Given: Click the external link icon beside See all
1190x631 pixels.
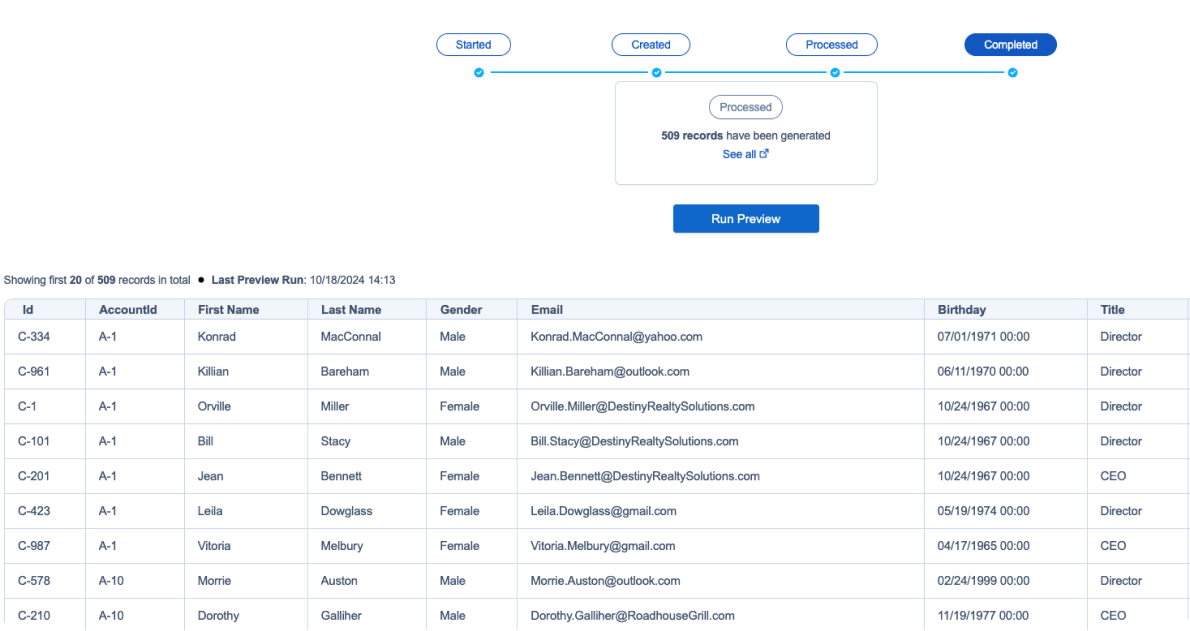Looking at the screenshot, I should point(765,154).
